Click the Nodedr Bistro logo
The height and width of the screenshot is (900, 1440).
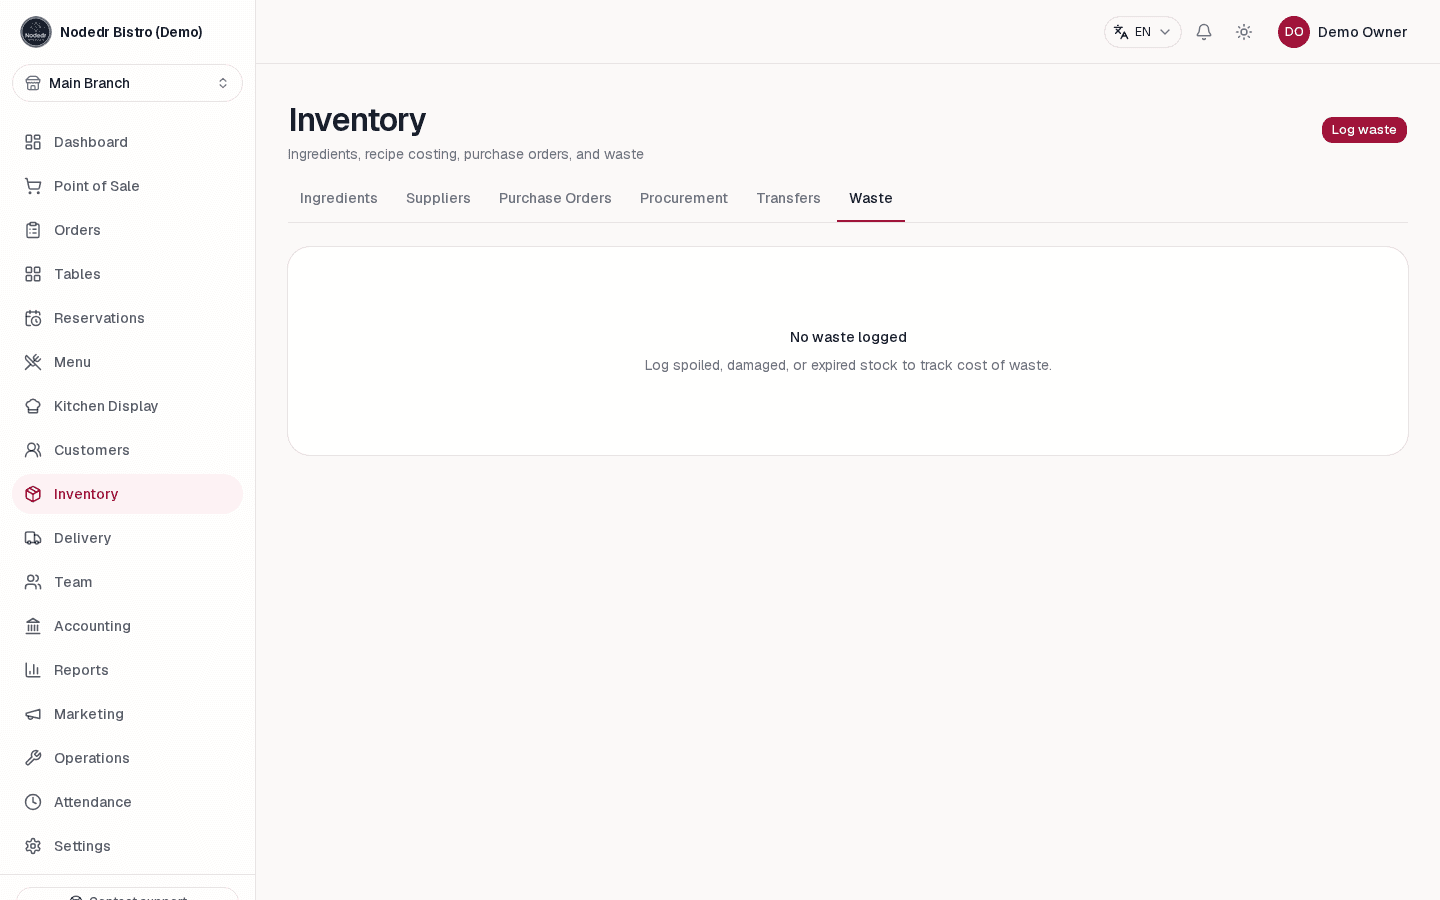(x=36, y=32)
